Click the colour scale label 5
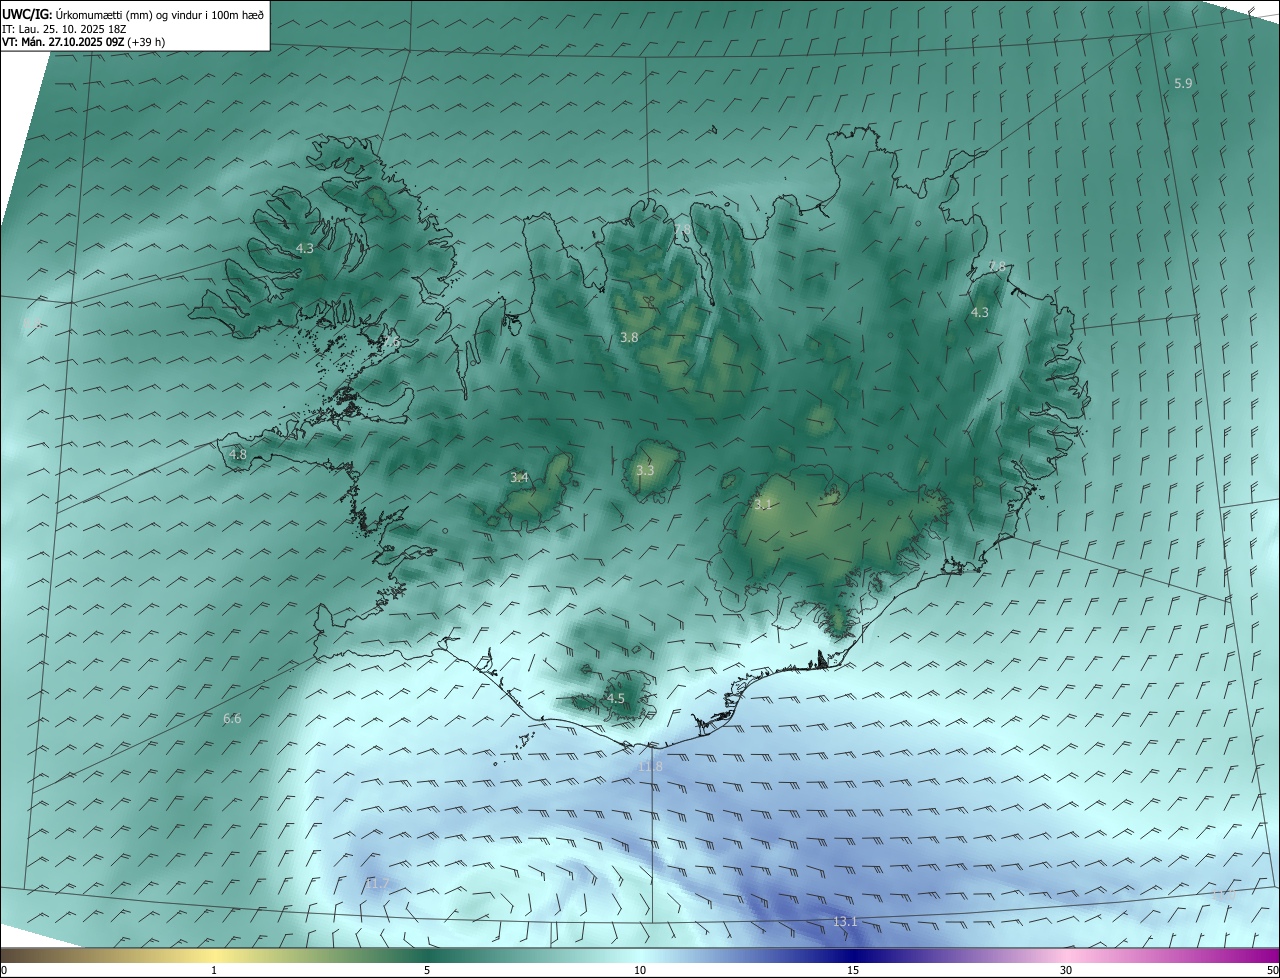The image size is (1280, 978). (427, 971)
